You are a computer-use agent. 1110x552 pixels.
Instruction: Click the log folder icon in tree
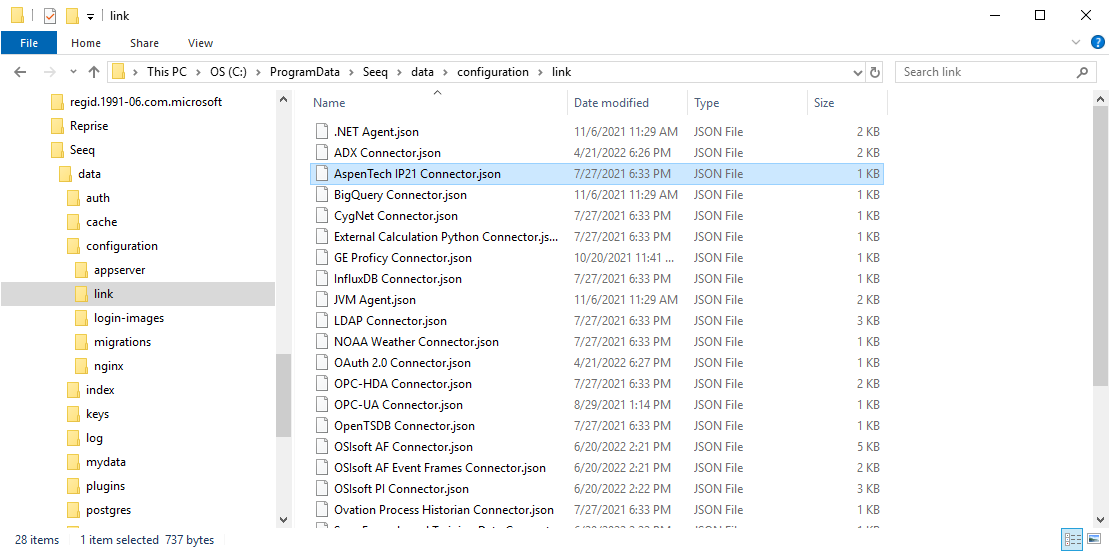point(74,438)
